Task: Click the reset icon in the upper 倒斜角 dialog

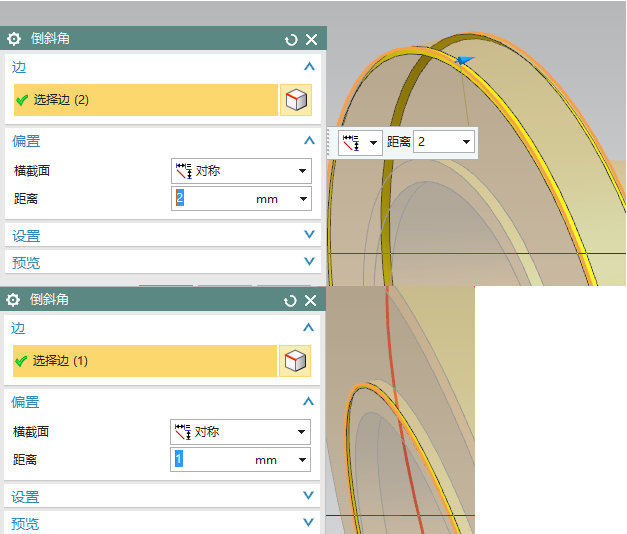Action: coord(291,39)
